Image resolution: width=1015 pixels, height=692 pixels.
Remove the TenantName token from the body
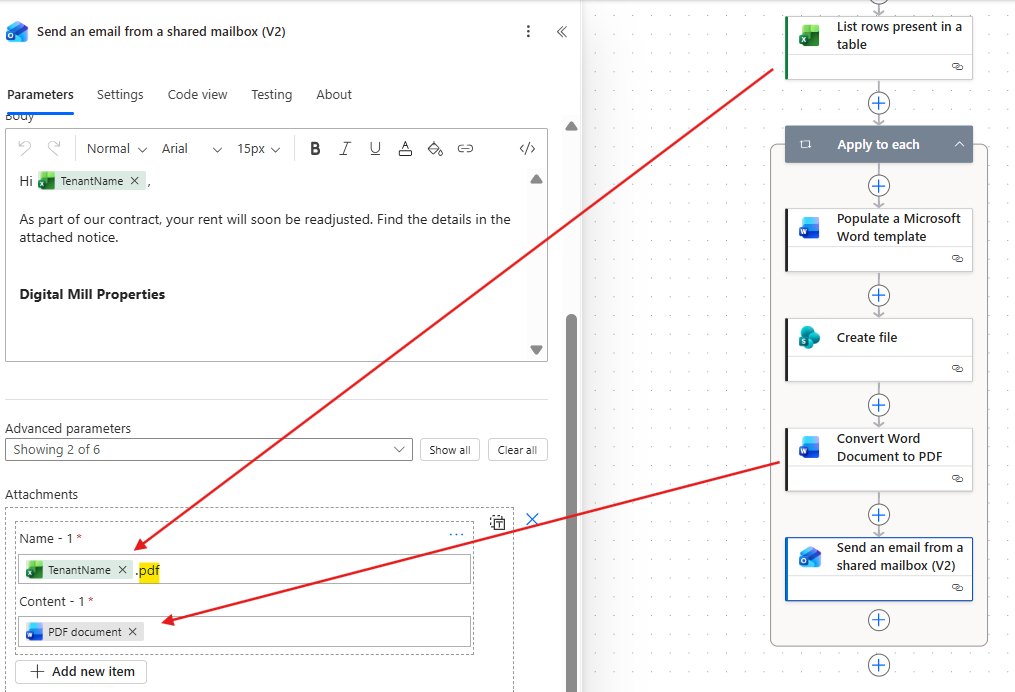(135, 181)
